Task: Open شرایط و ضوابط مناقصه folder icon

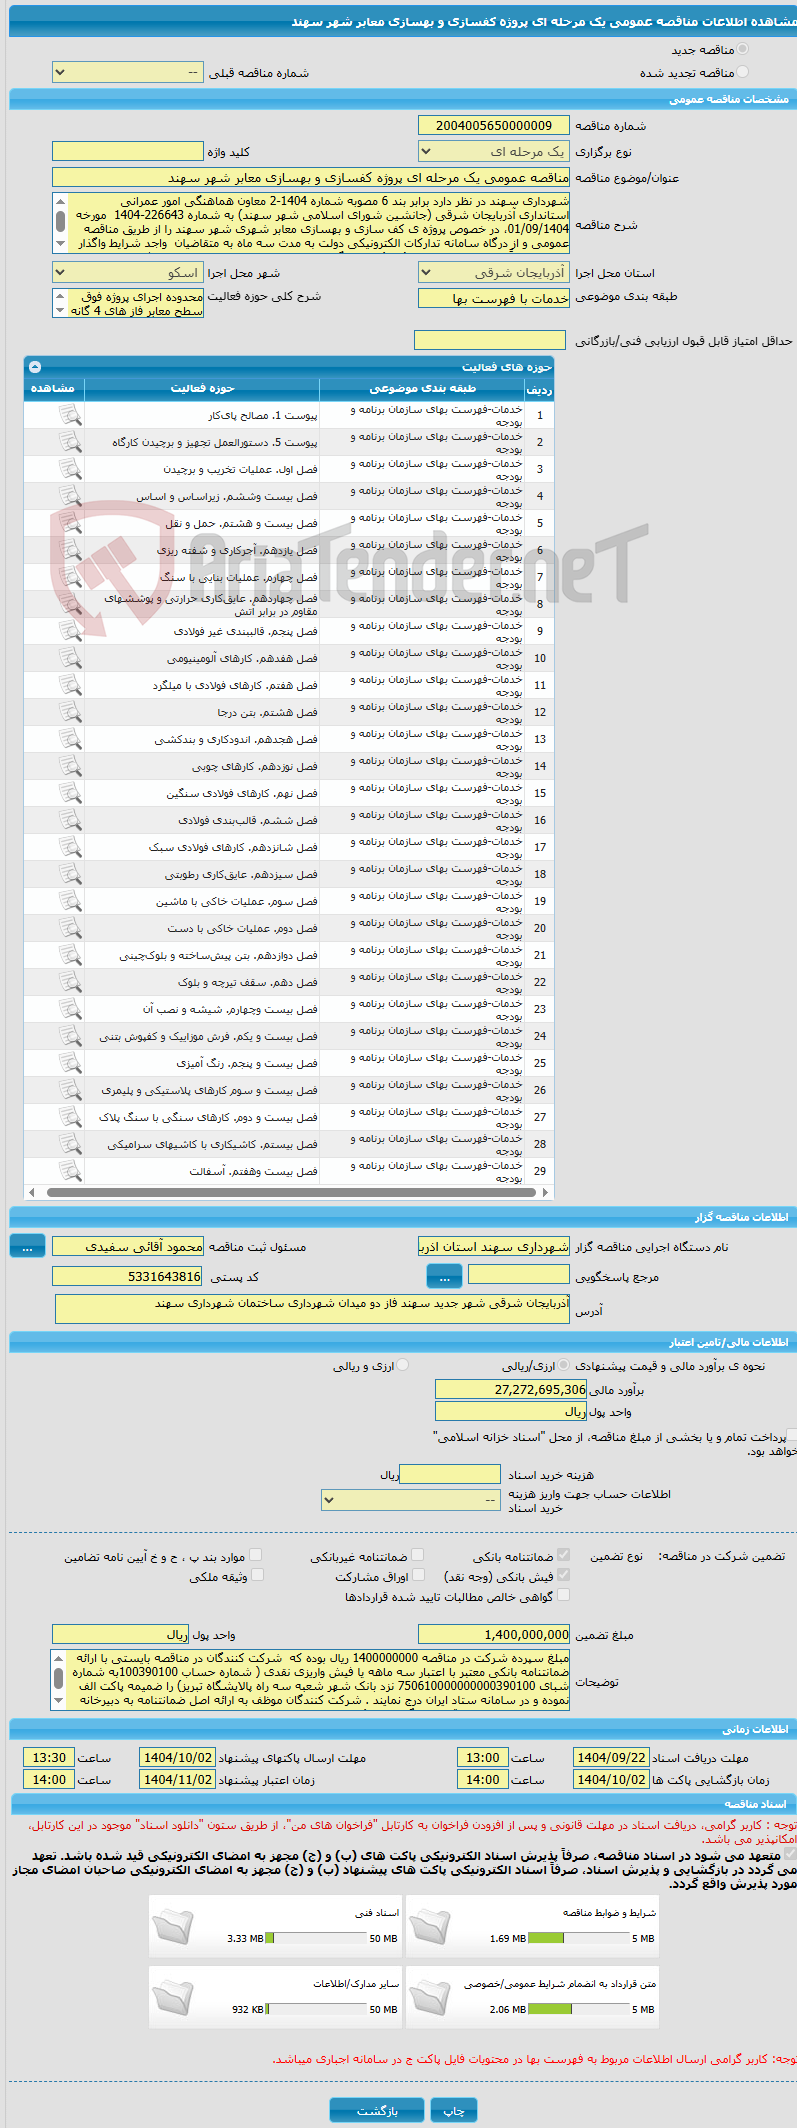Action: [x=430, y=1926]
